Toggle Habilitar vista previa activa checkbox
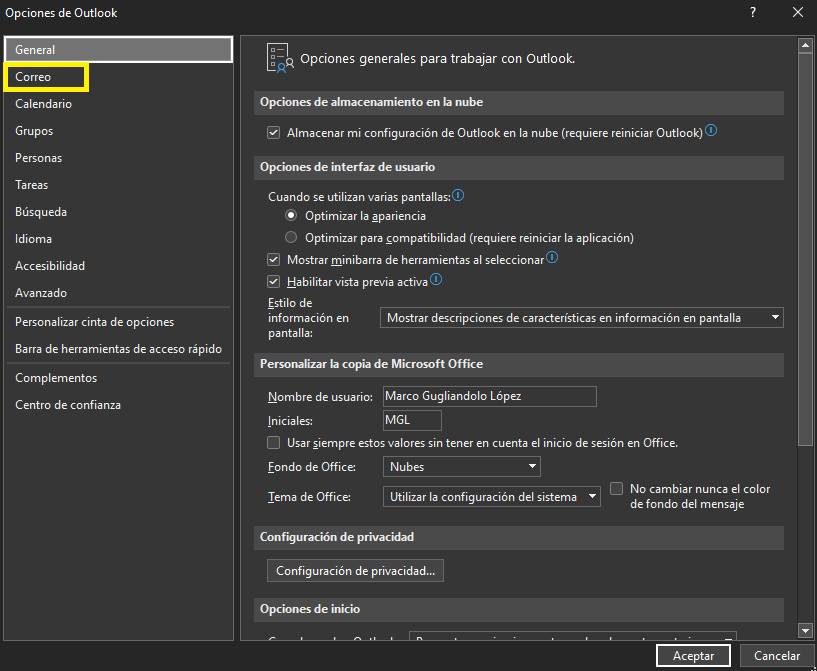Image resolution: width=817 pixels, height=671 pixels. [274, 282]
